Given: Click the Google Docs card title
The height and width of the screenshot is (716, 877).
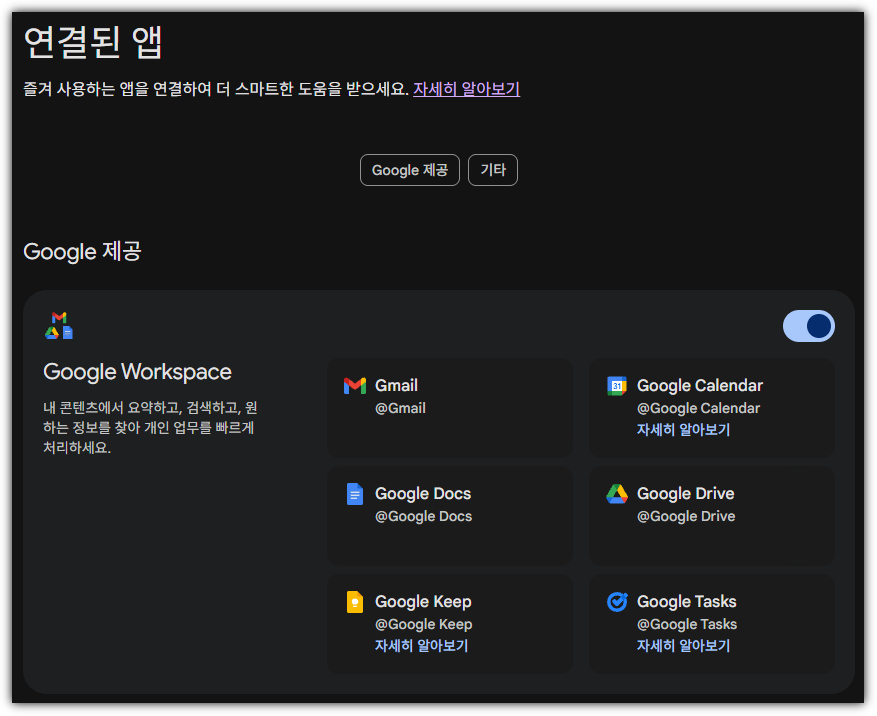Looking at the screenshot, I should click(x=423, y=493).
